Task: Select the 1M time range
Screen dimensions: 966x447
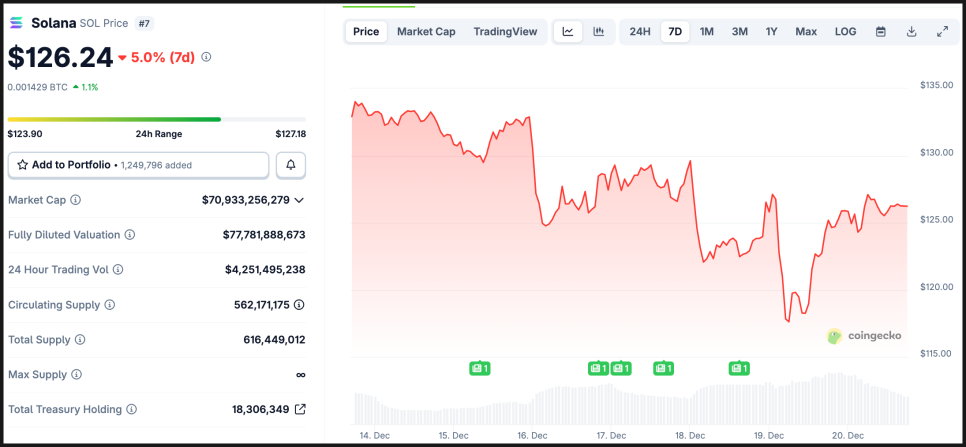Action: tap(707, 32)
